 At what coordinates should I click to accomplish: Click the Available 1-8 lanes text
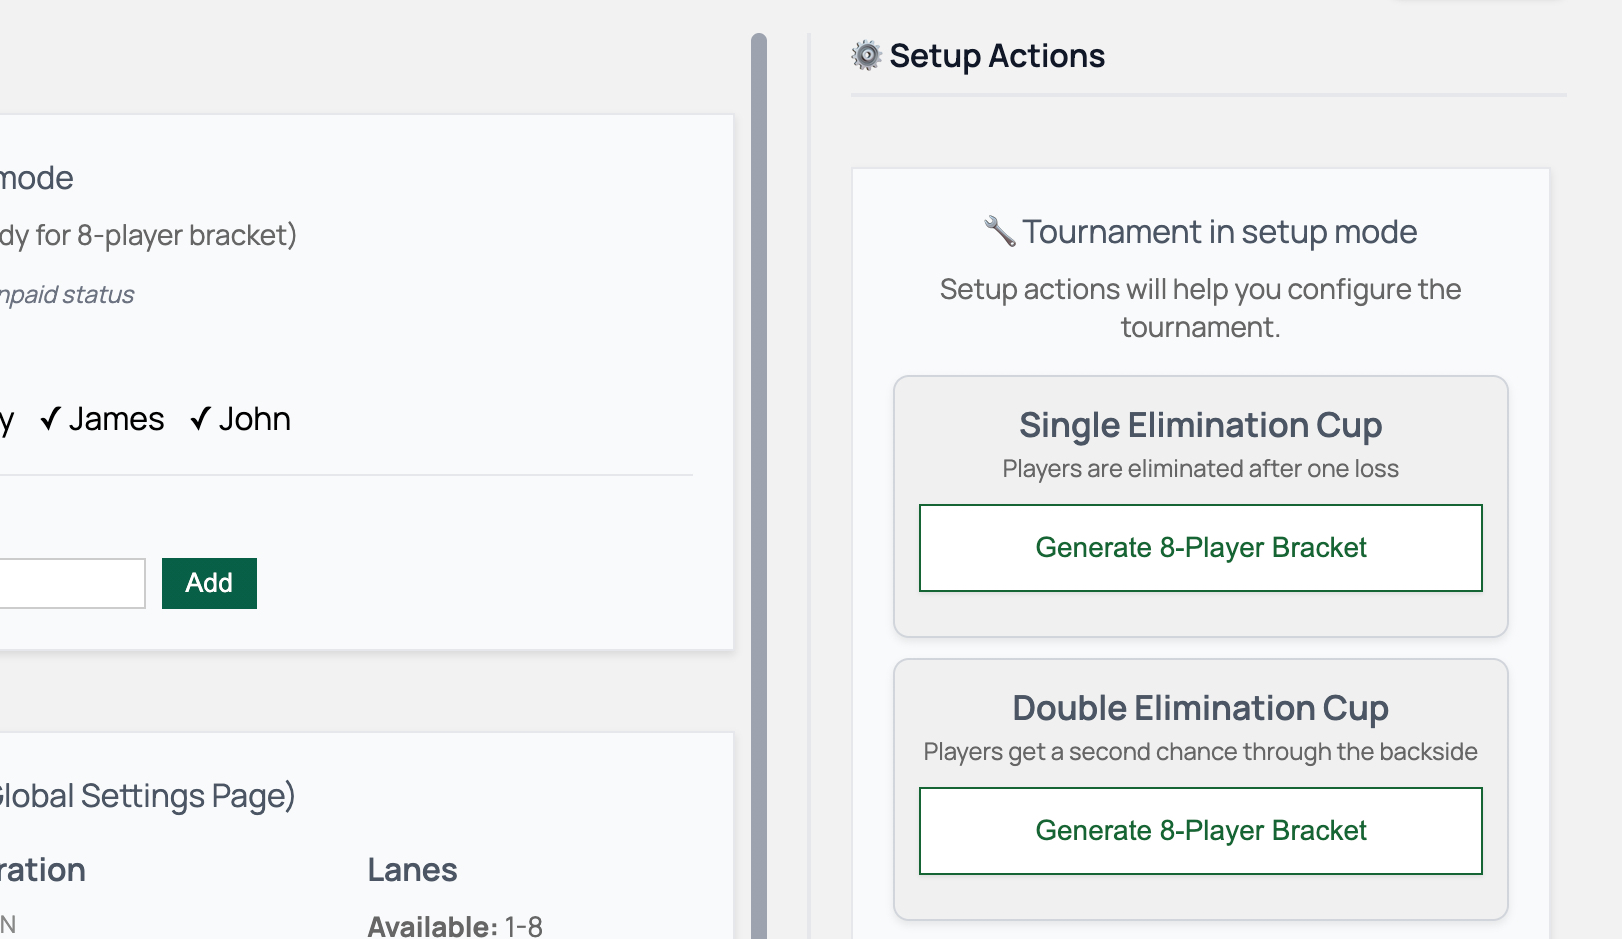click(x=453, y=925)
